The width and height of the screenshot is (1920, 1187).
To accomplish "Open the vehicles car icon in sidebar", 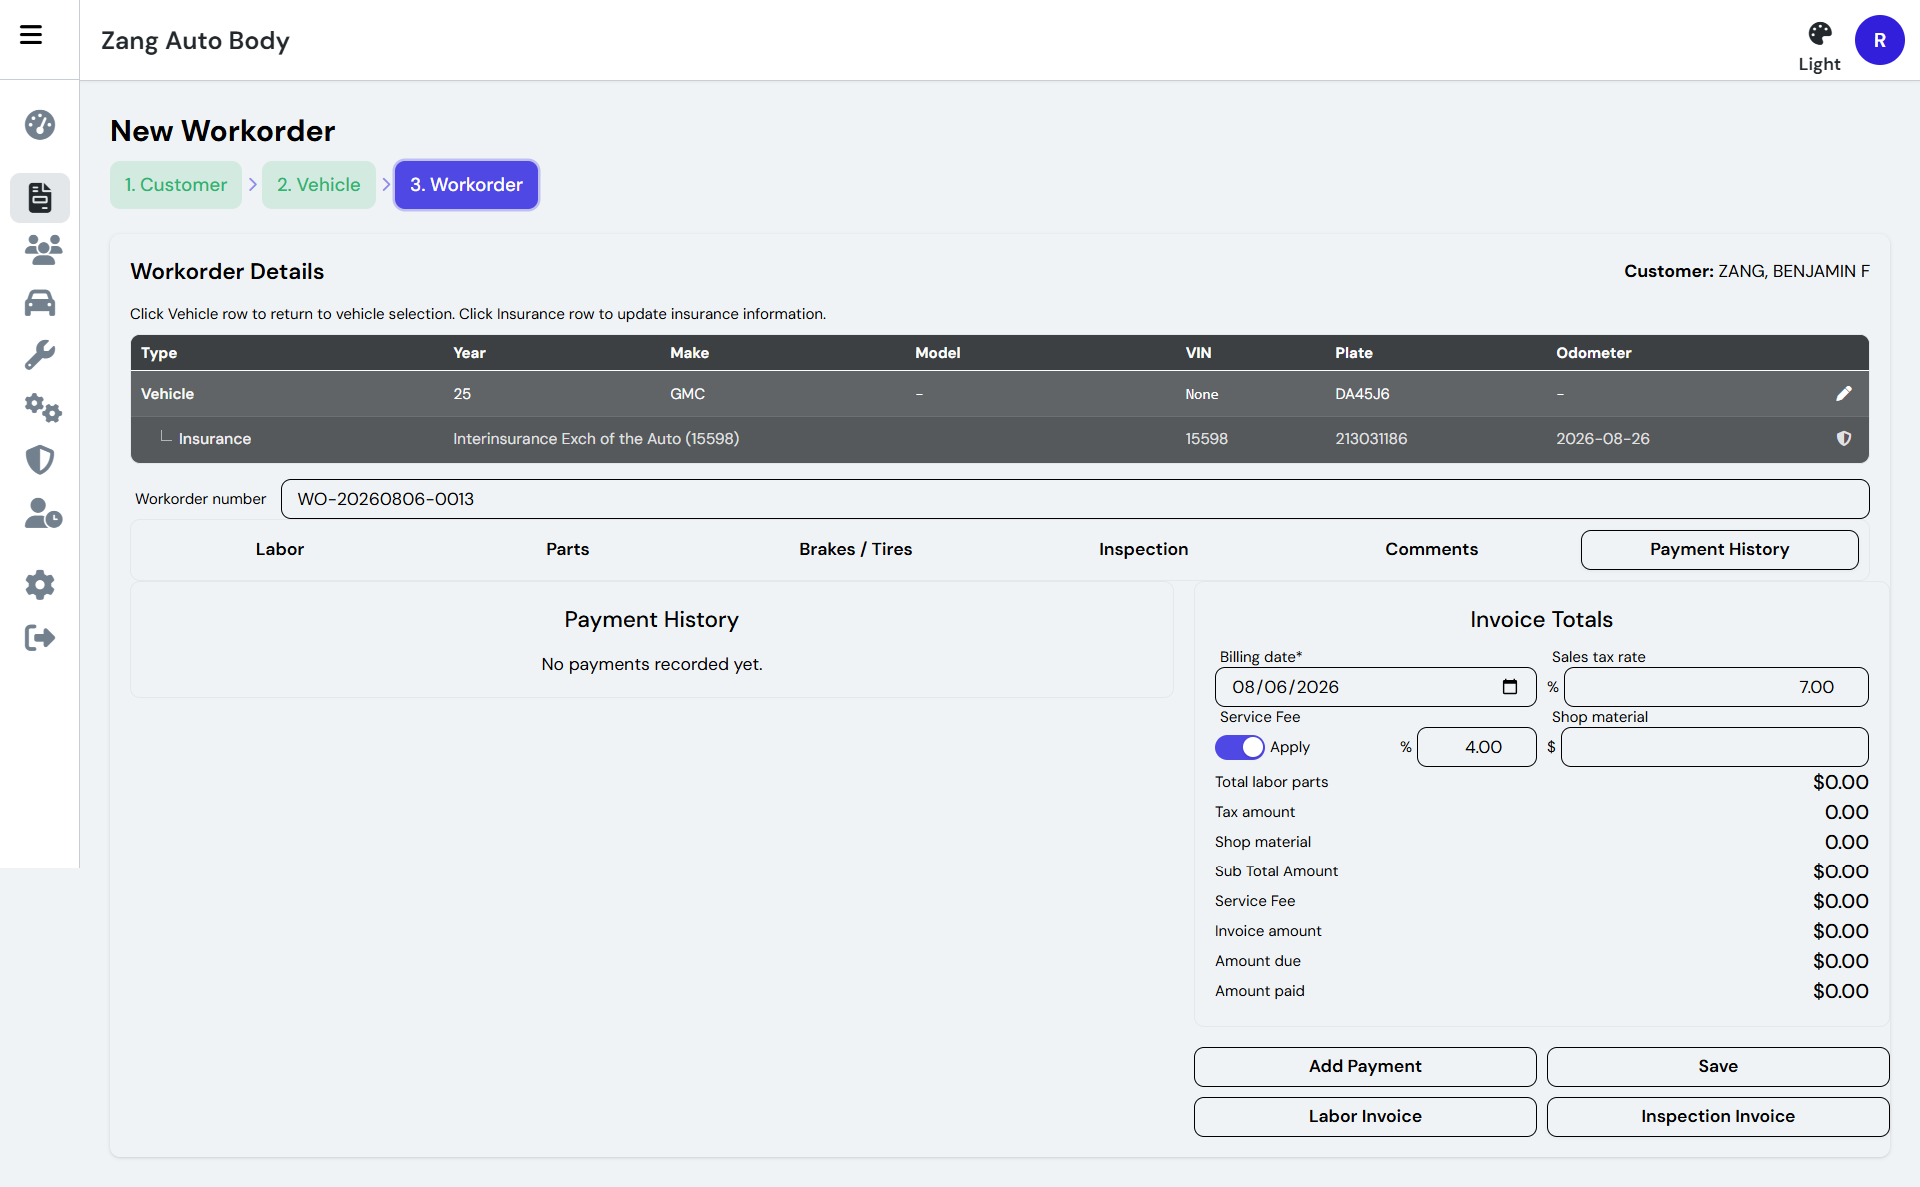I will click(40, 303).
